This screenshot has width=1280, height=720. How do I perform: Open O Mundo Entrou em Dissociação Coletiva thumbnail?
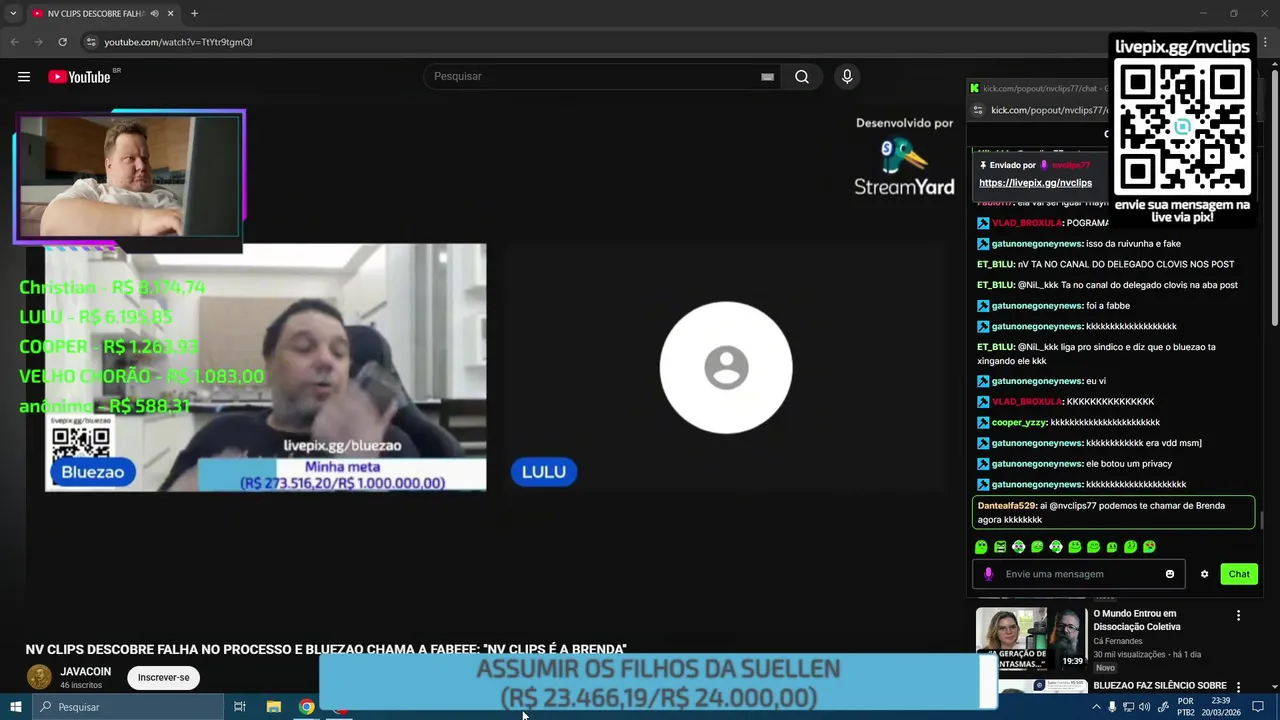(x=1031, y=638)
